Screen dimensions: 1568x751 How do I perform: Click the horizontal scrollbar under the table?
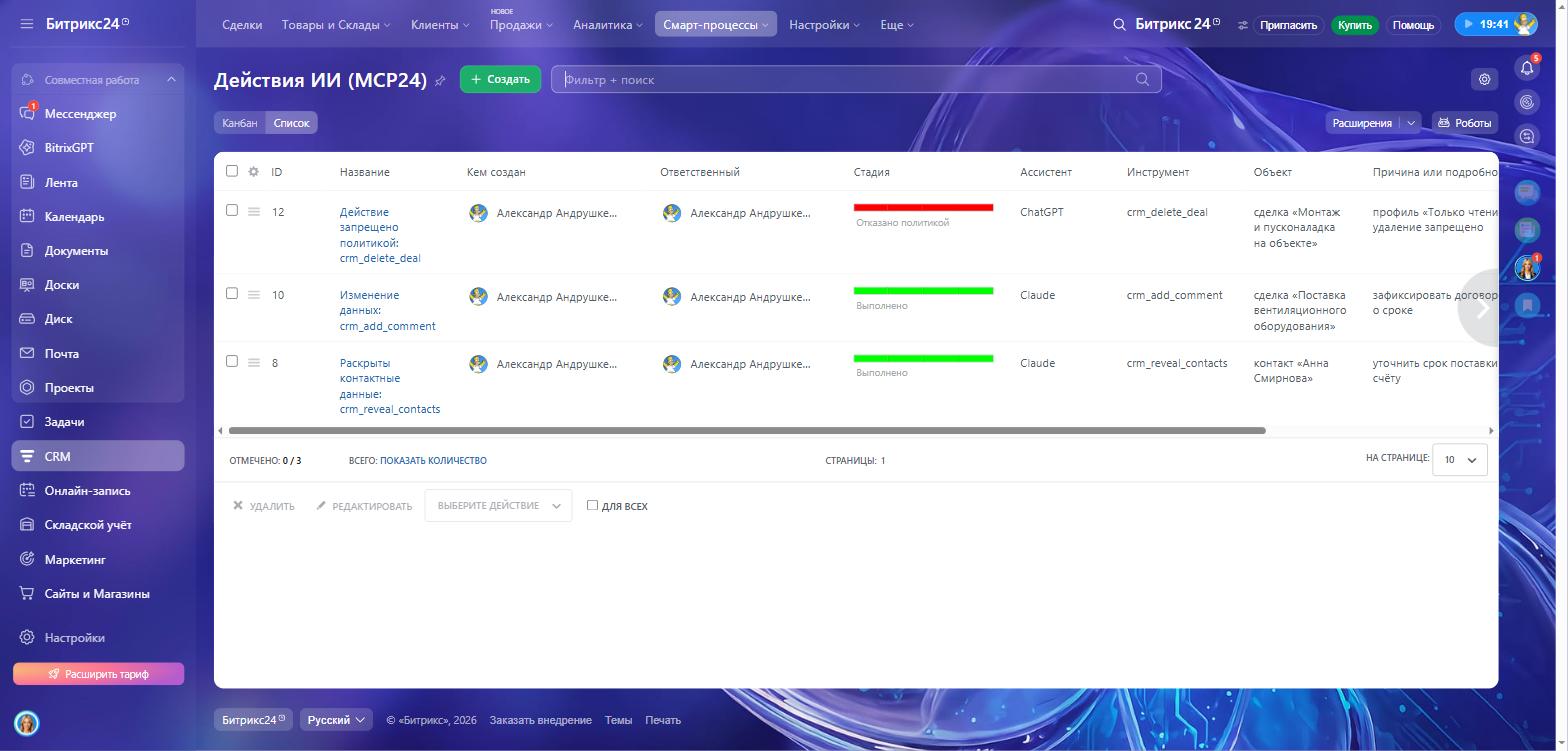[x=747, y=431]
